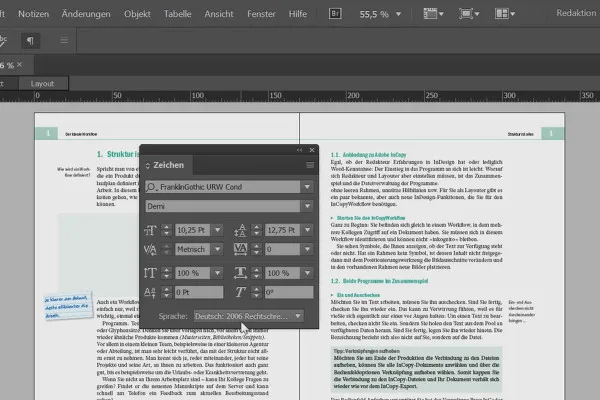The width and height of the screenshot is (600, 400).
Task: Open the Sprache language dropdown
Action: pos(249,316)
